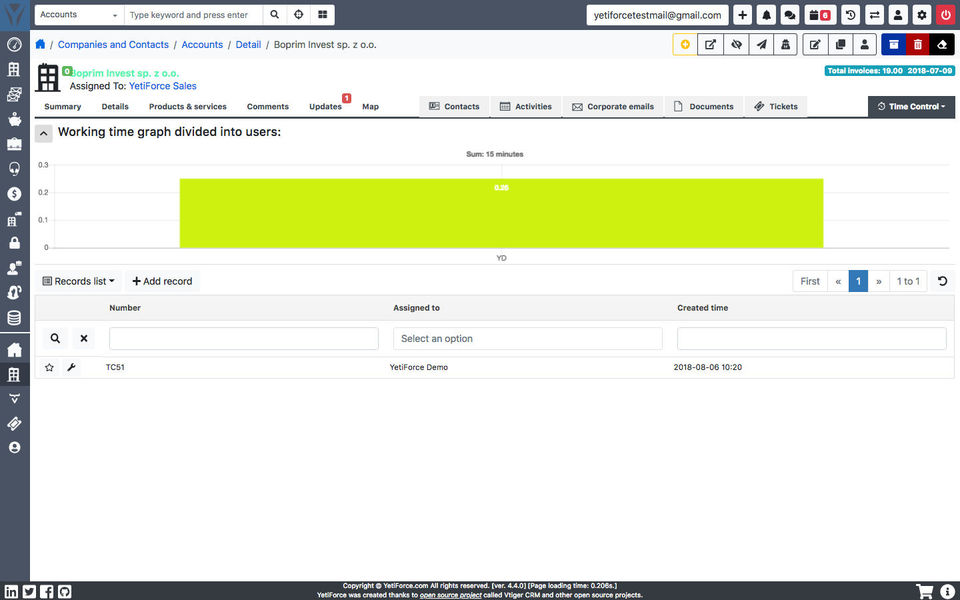Screen dimensions: 960x600
Task: Go to home icon in sidebar
Action: [14, 350]
